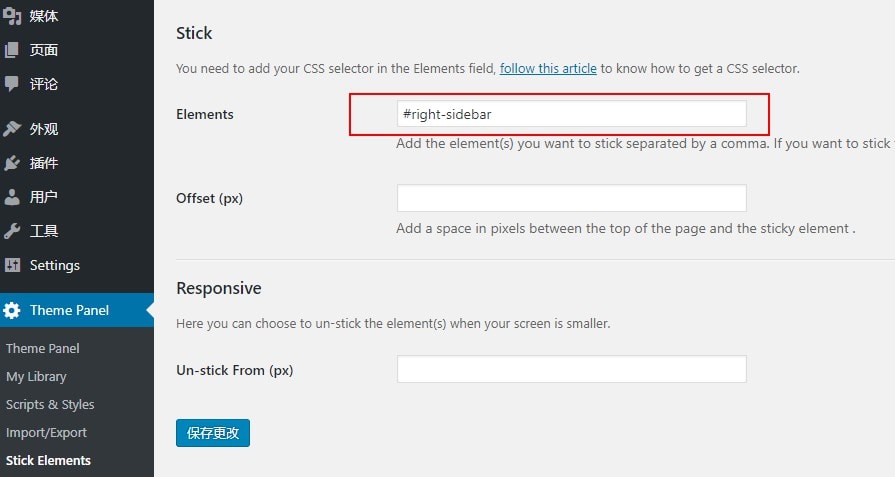Click the Theme Panel gear icon
This screenshot has width=895, height=477.
pyautogui.click(x=12, y=310)
